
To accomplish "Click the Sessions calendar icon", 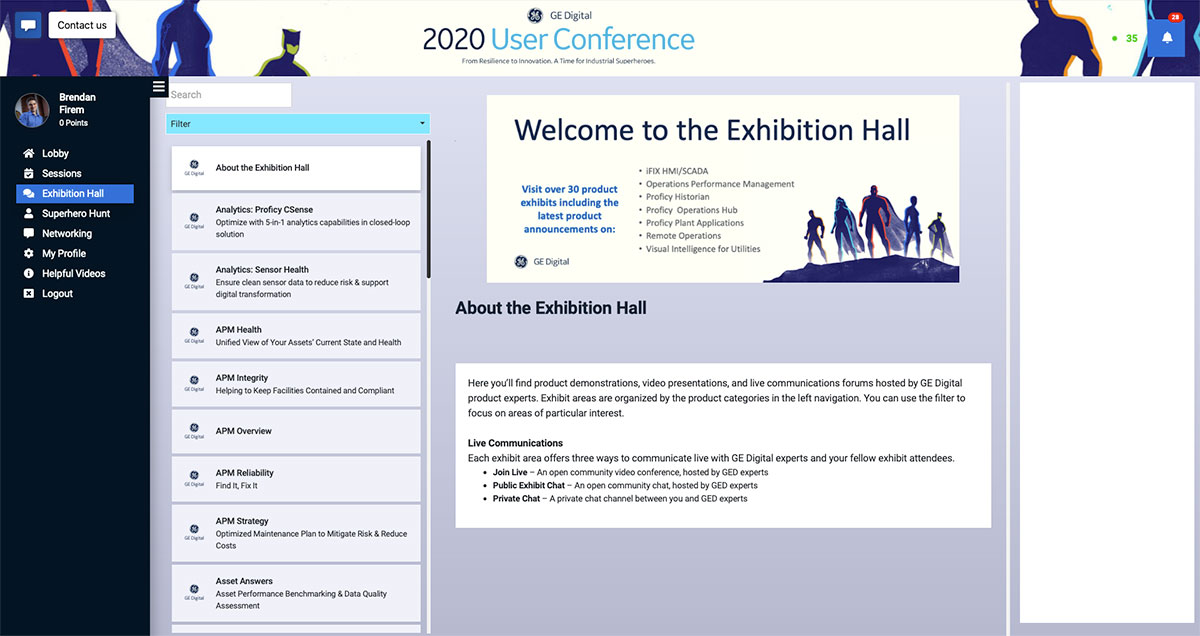I will coord(29,174).
